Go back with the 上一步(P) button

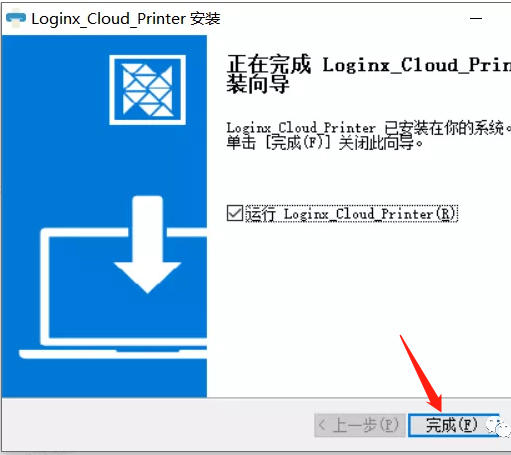(360, 425)
